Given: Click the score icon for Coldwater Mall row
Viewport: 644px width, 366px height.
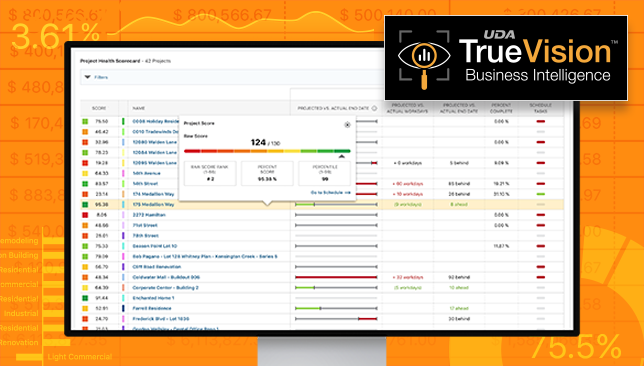Looking at the screenshot, I should tap(85, 277).
